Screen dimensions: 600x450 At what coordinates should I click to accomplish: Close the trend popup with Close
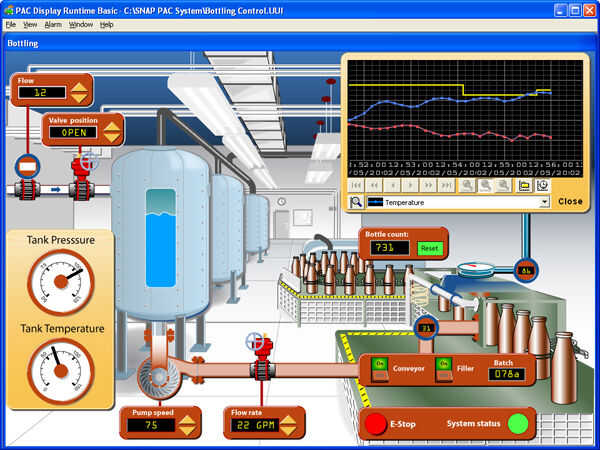click(570, 201)
